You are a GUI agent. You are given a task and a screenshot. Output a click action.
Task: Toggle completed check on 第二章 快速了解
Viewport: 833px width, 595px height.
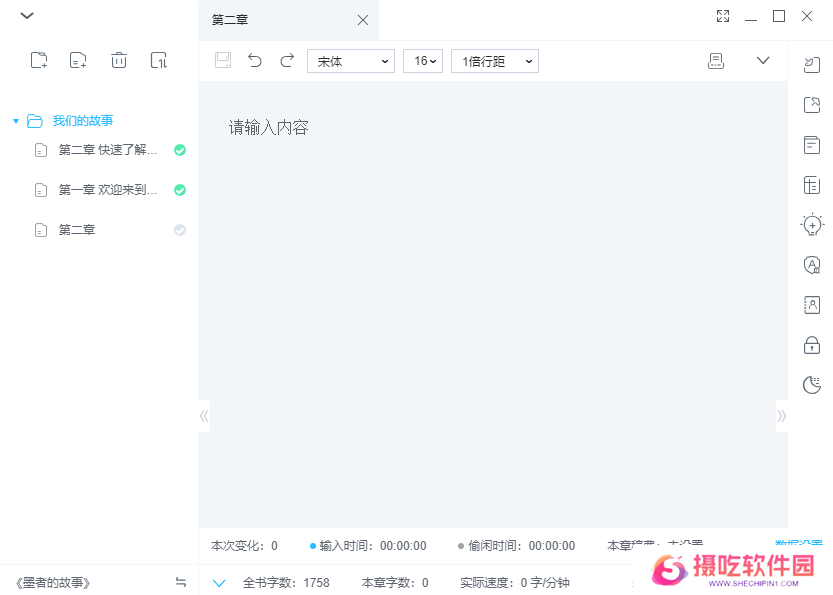click(180, 150)
